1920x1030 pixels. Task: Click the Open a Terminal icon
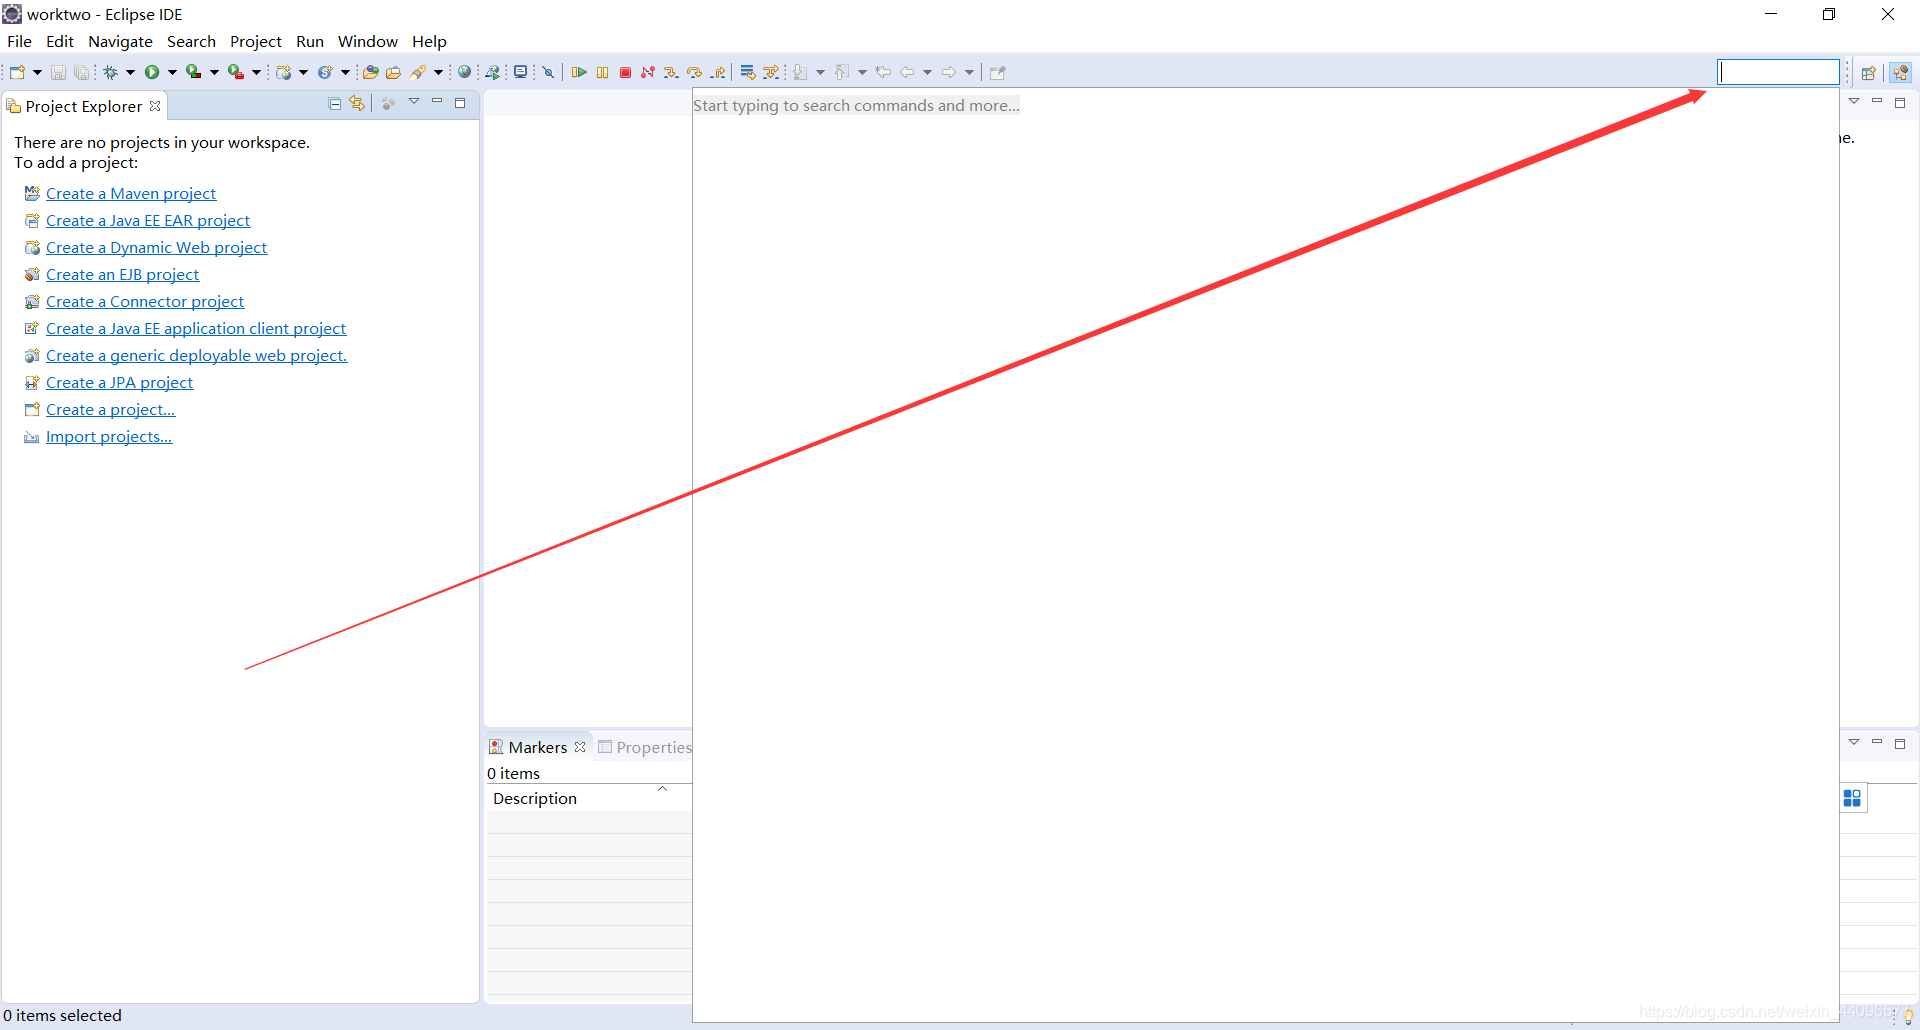(520, 72)
